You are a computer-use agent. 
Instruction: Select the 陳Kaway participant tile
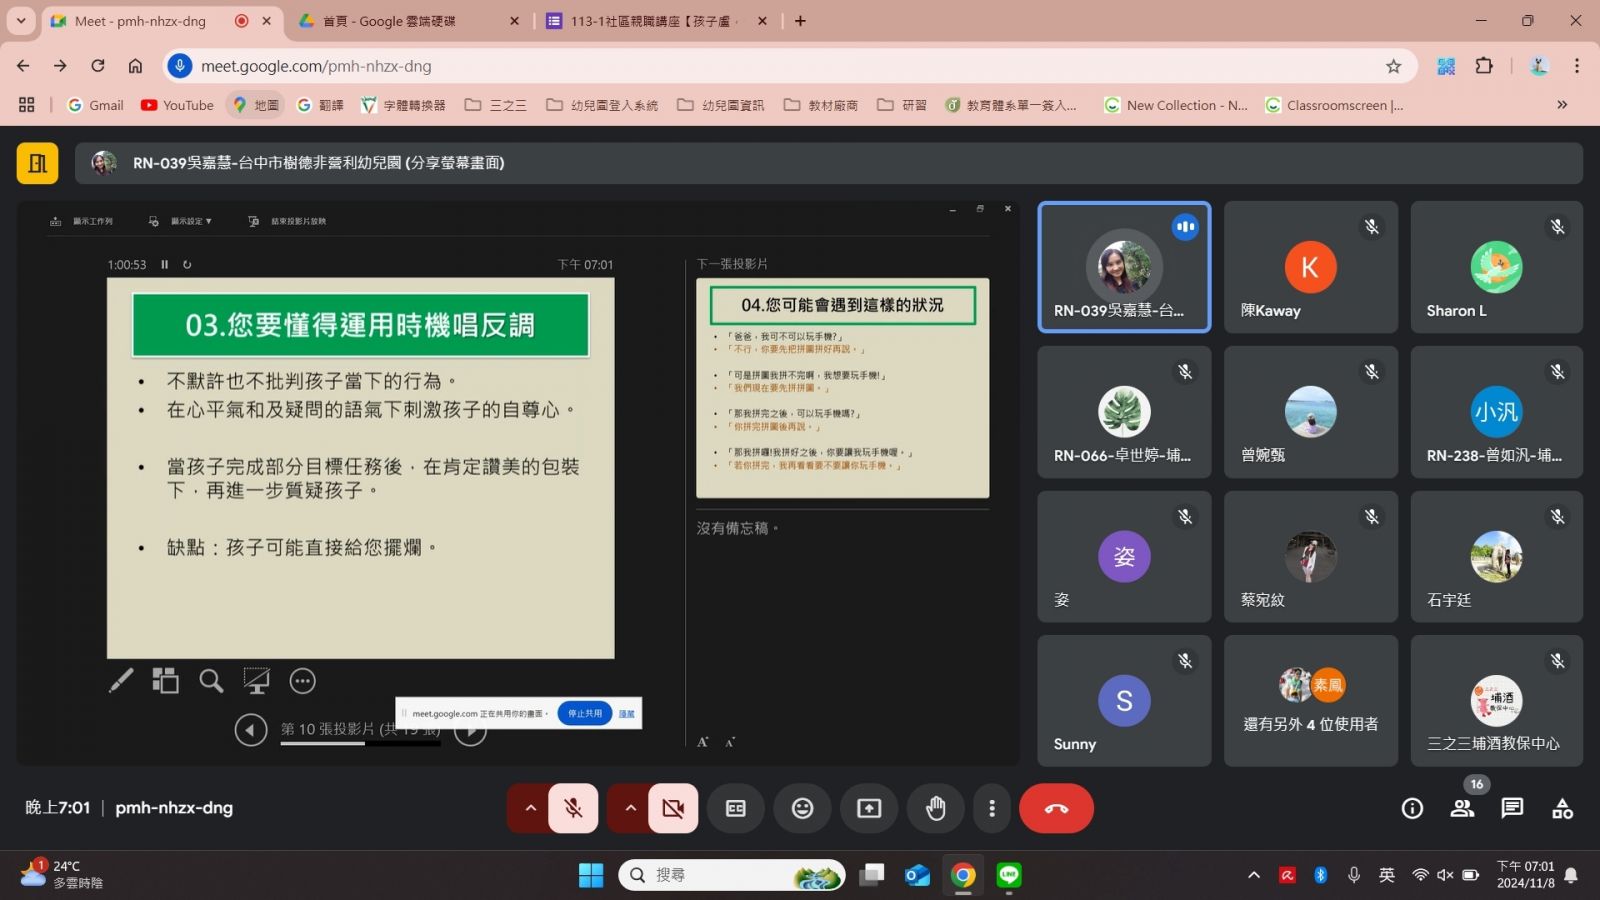pyautogui.click(x=1310, y=267)
